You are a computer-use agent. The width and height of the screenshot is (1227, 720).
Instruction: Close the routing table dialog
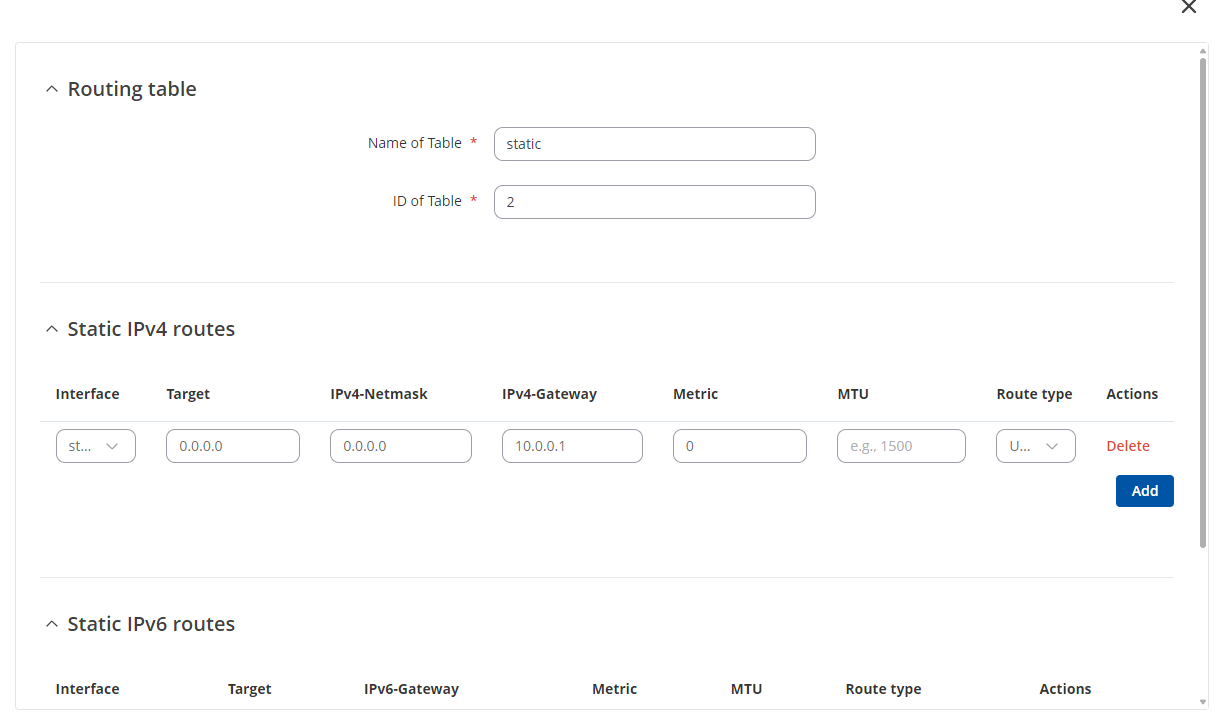tap(1188, 7)
